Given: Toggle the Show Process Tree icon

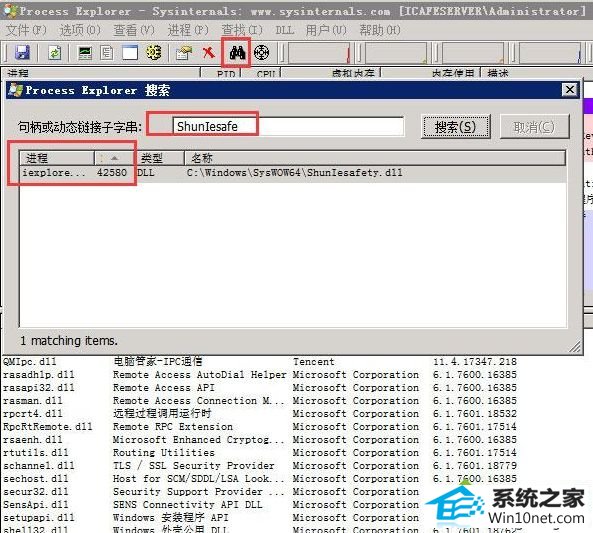Looking at the screenshot, I should (107, 52).
